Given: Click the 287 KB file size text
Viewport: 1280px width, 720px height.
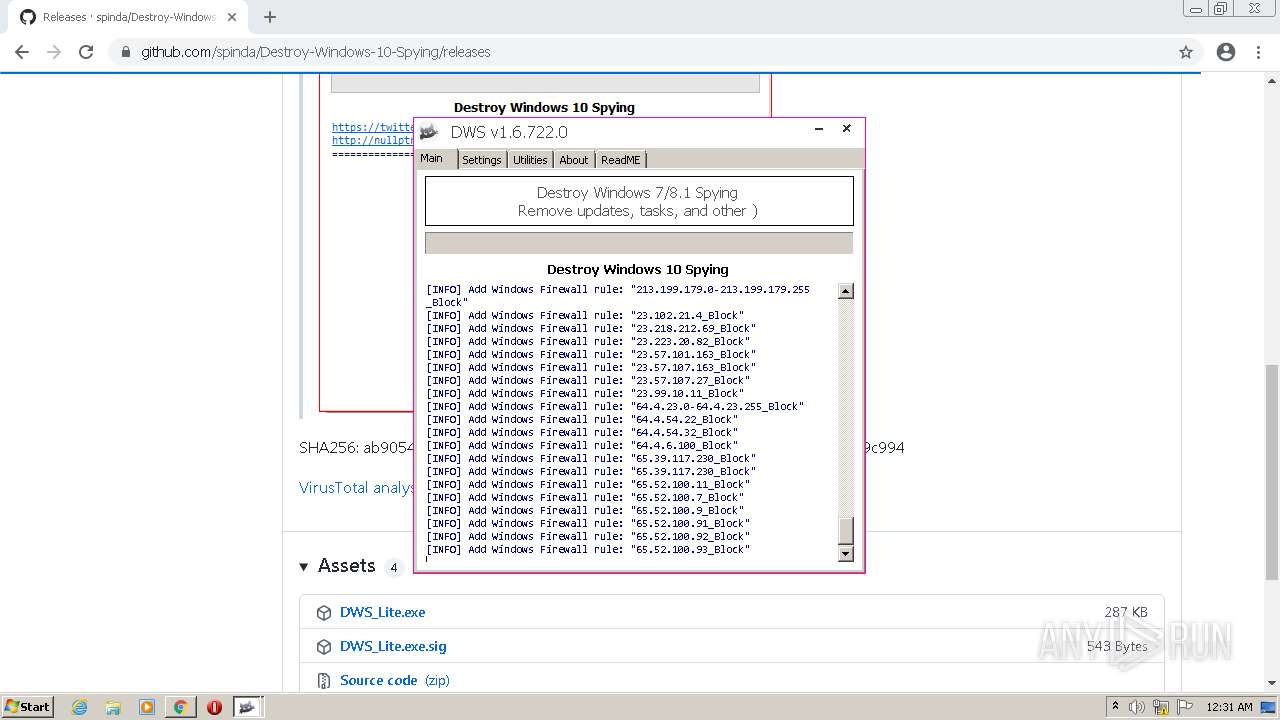Looking at the screenshot, I should [x=1126, y=612].
